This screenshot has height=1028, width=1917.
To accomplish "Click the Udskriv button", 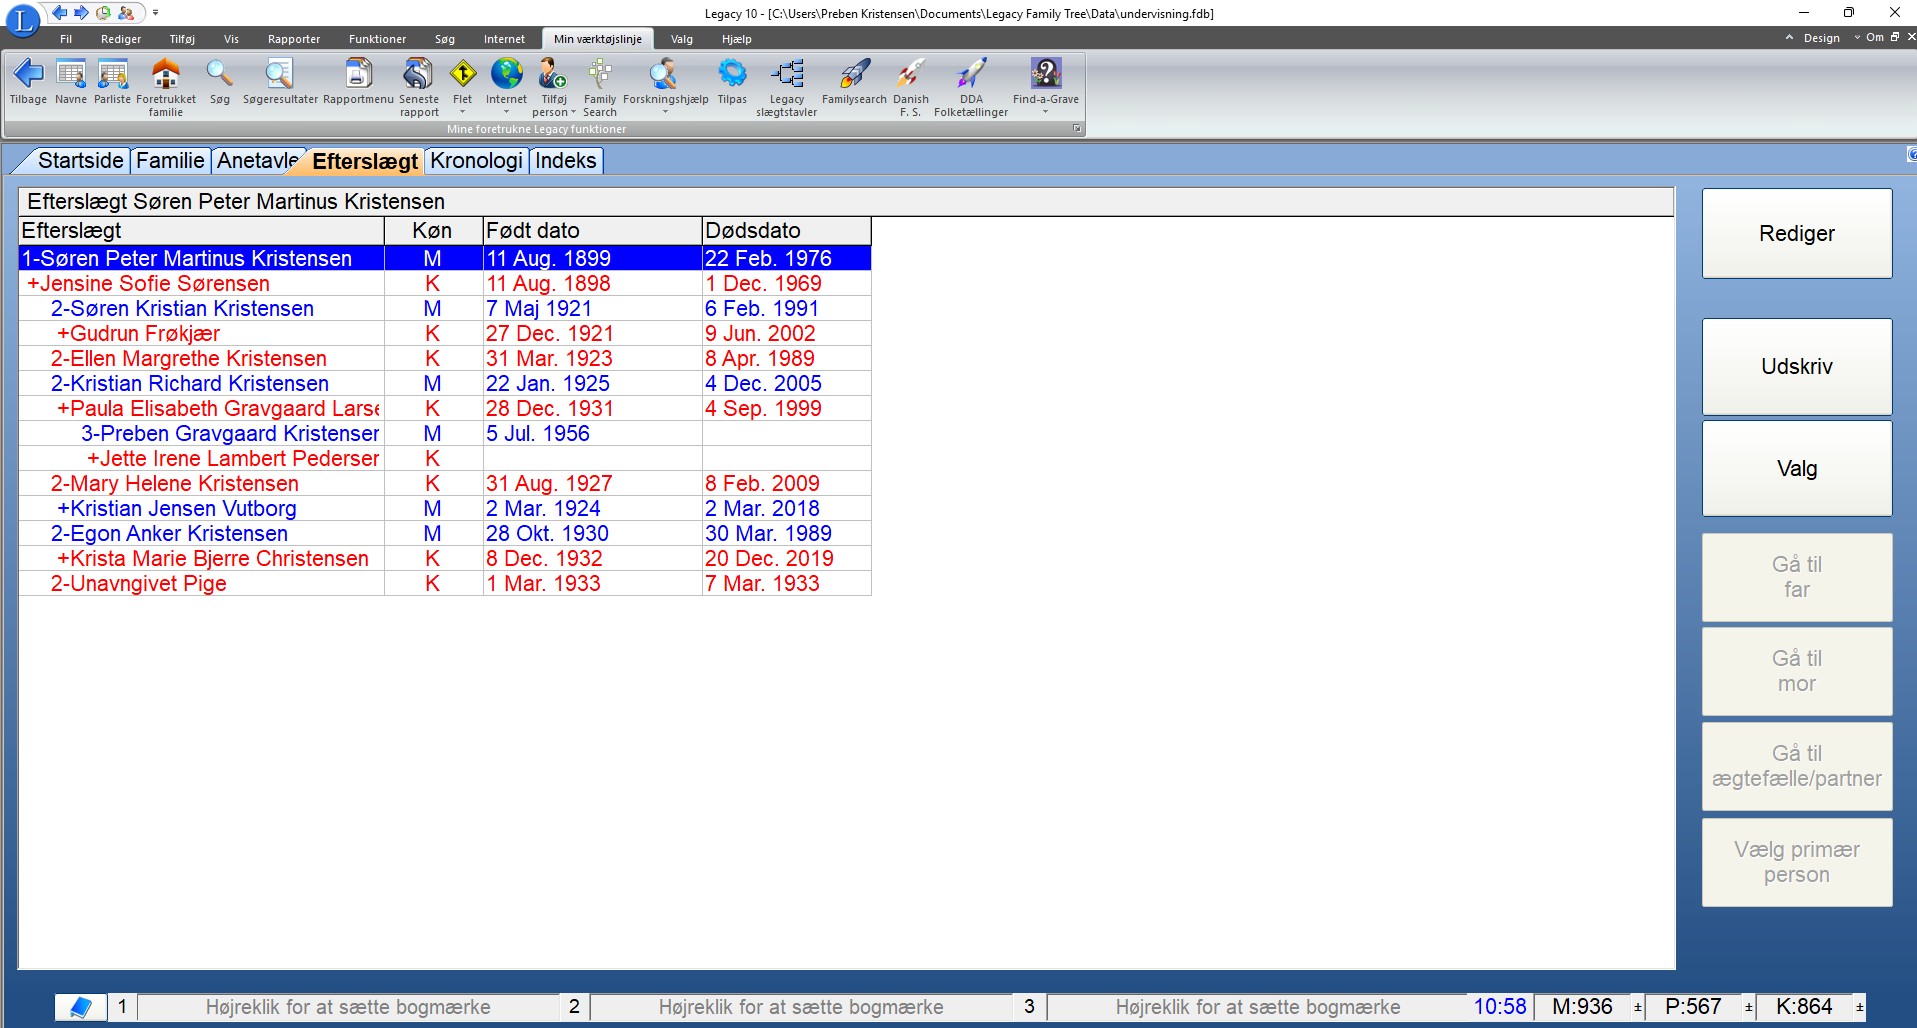I will click(1796, 367).
